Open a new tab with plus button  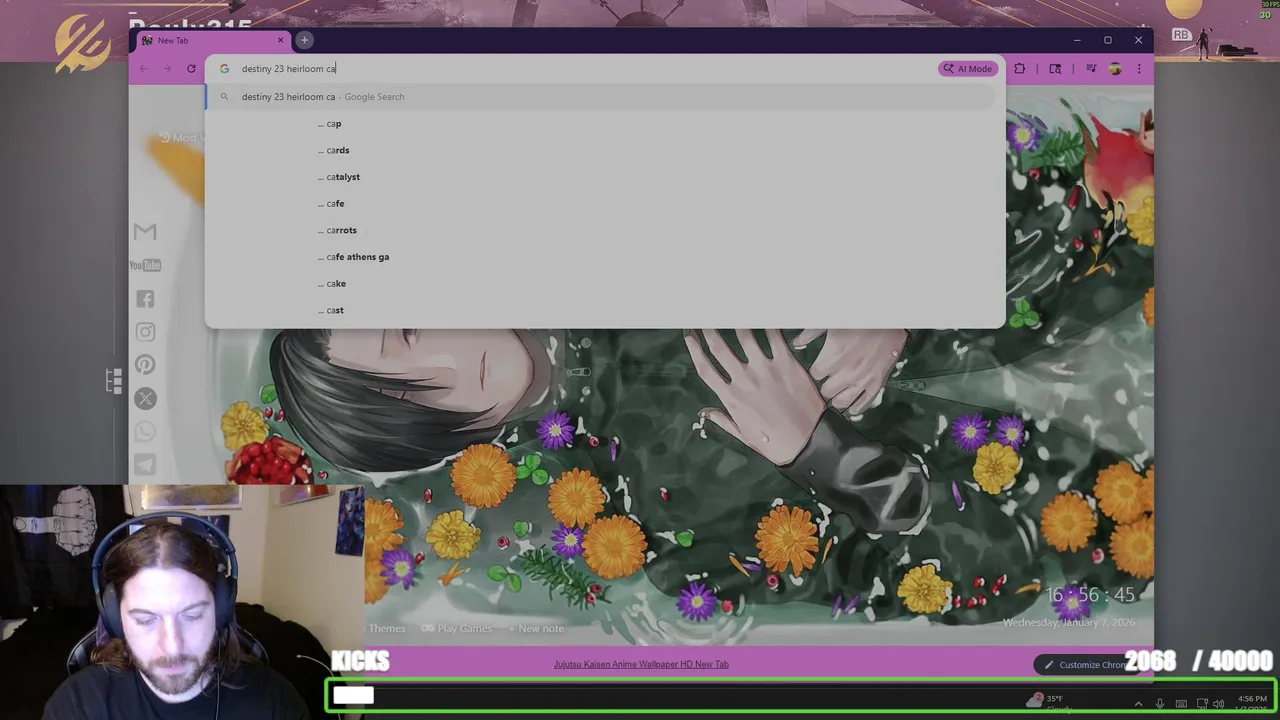[304, 40]
